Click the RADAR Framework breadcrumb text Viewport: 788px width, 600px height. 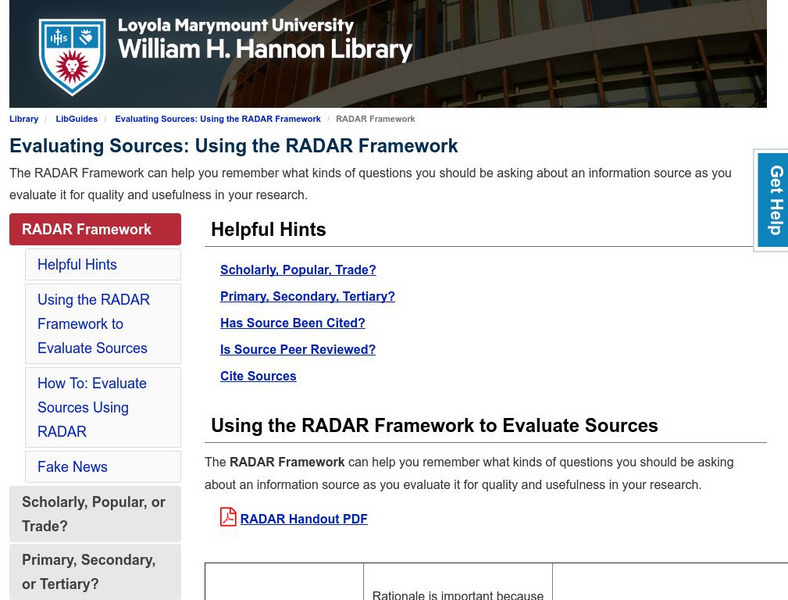point(375,119)
